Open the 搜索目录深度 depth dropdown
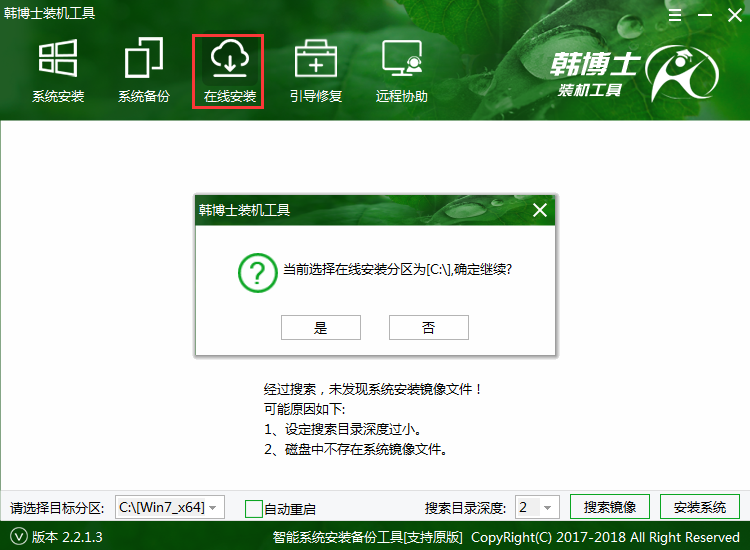The image size is (750, 550). pyautogui.click(x=536, y=507)
